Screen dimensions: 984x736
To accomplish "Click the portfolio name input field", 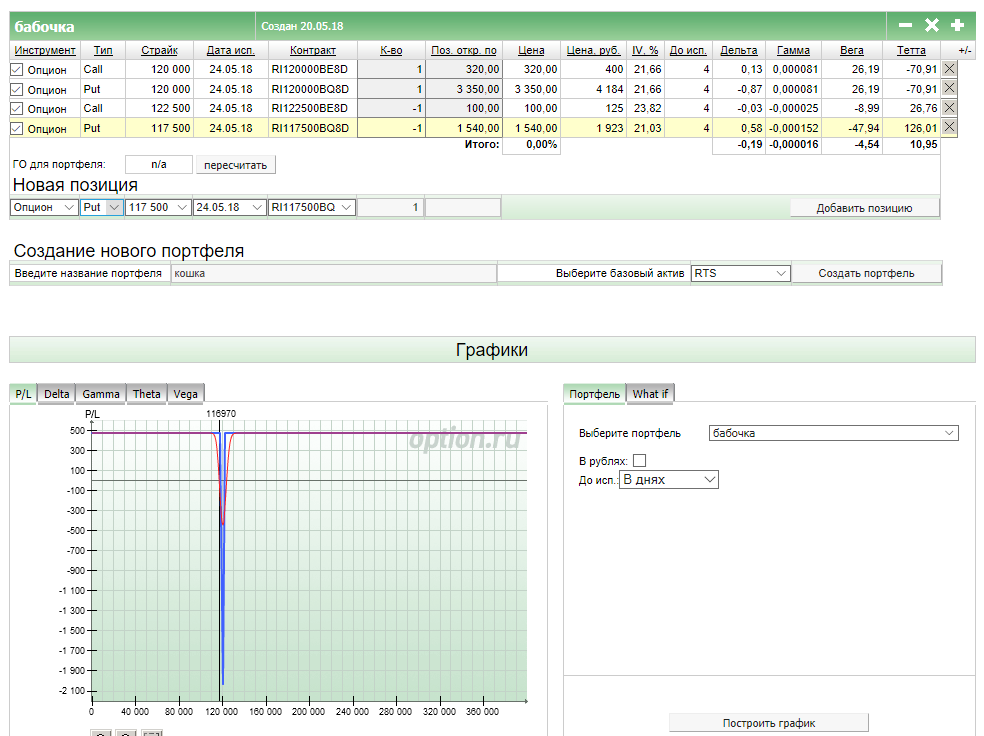I will pos(333,273).
